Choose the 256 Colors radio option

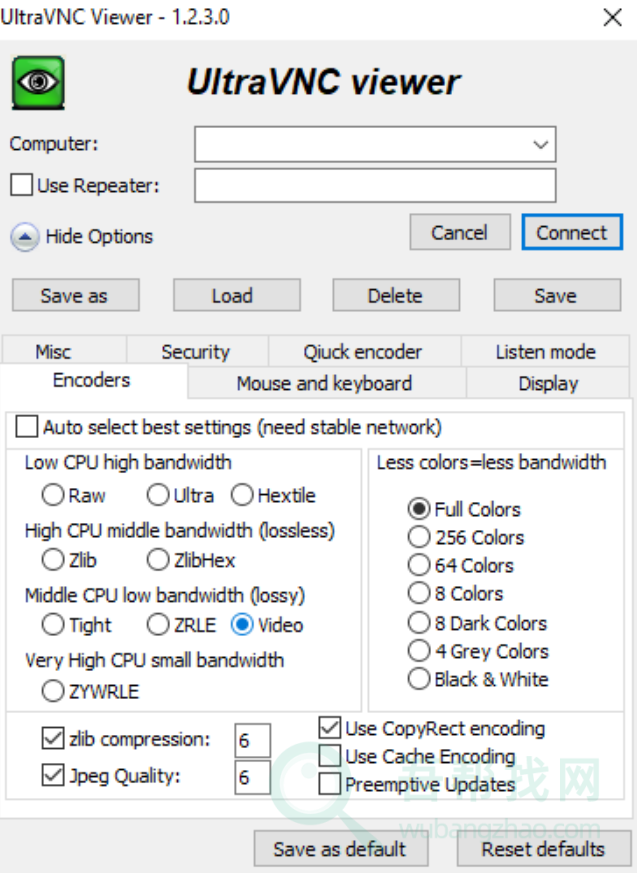coord(419,538)
